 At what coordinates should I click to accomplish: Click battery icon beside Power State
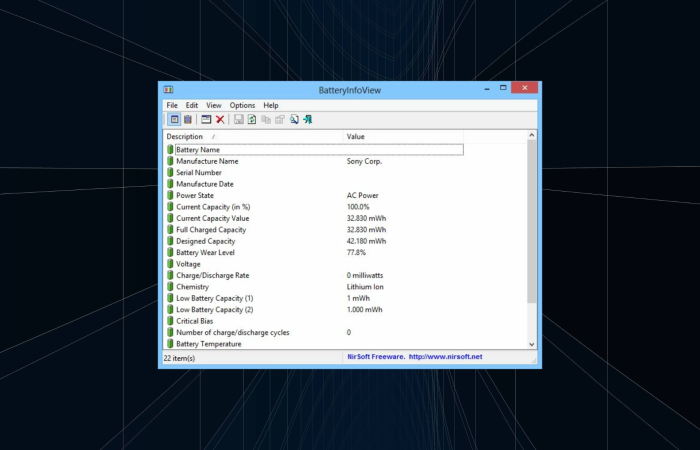coord(170,195)
